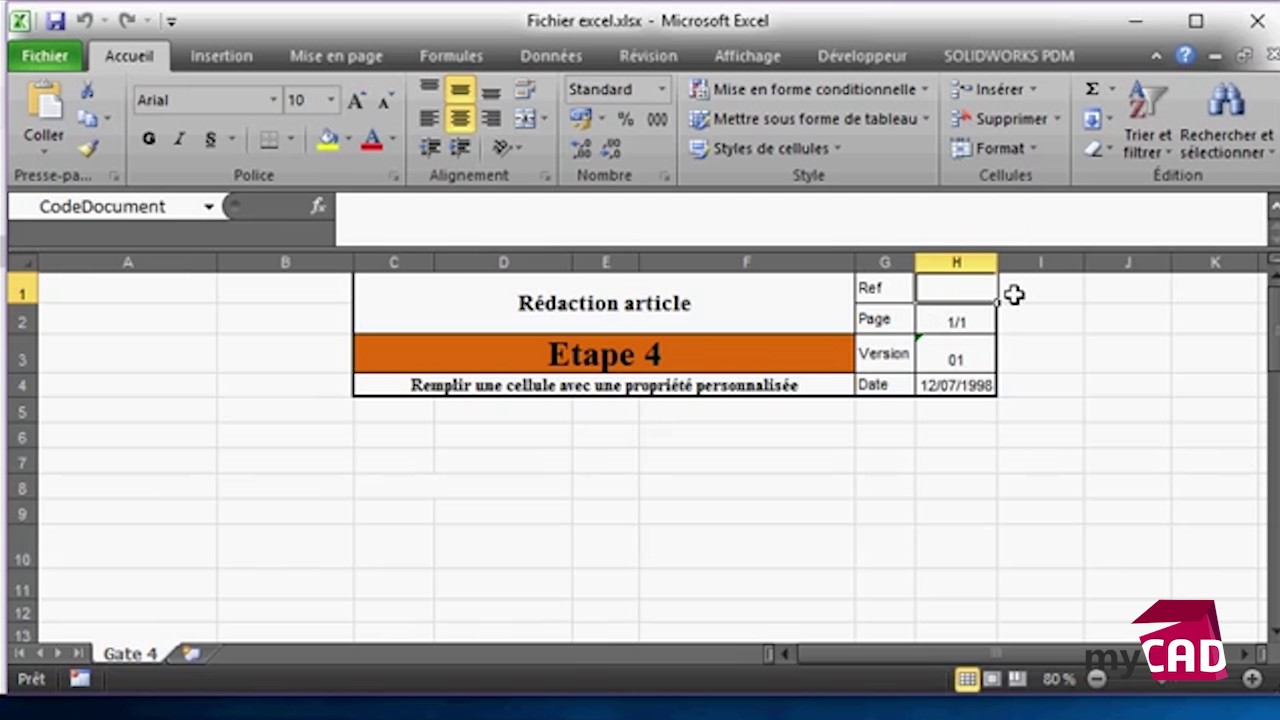Viewport: 1280px width, 720px height.
Task: Apply thousands separator 000 format
Action: click(x=657, y=119)
